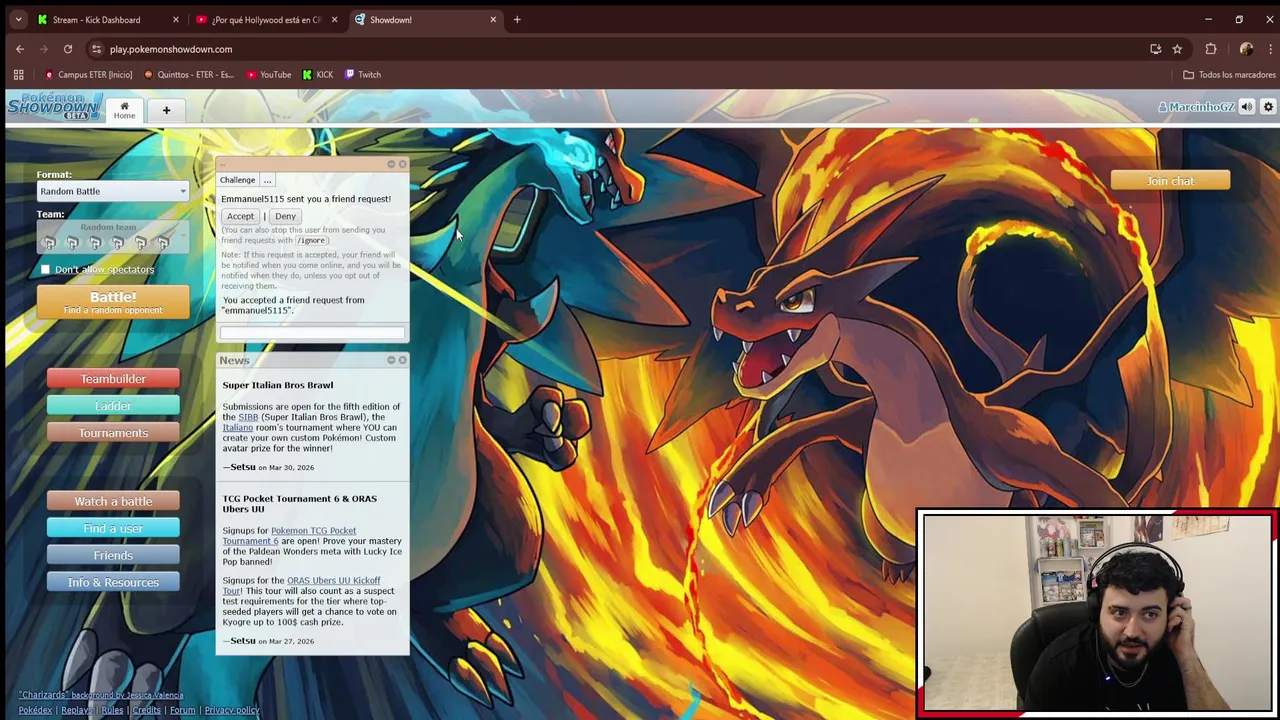Minimize the friend request PM window

[x=391, y=164]
